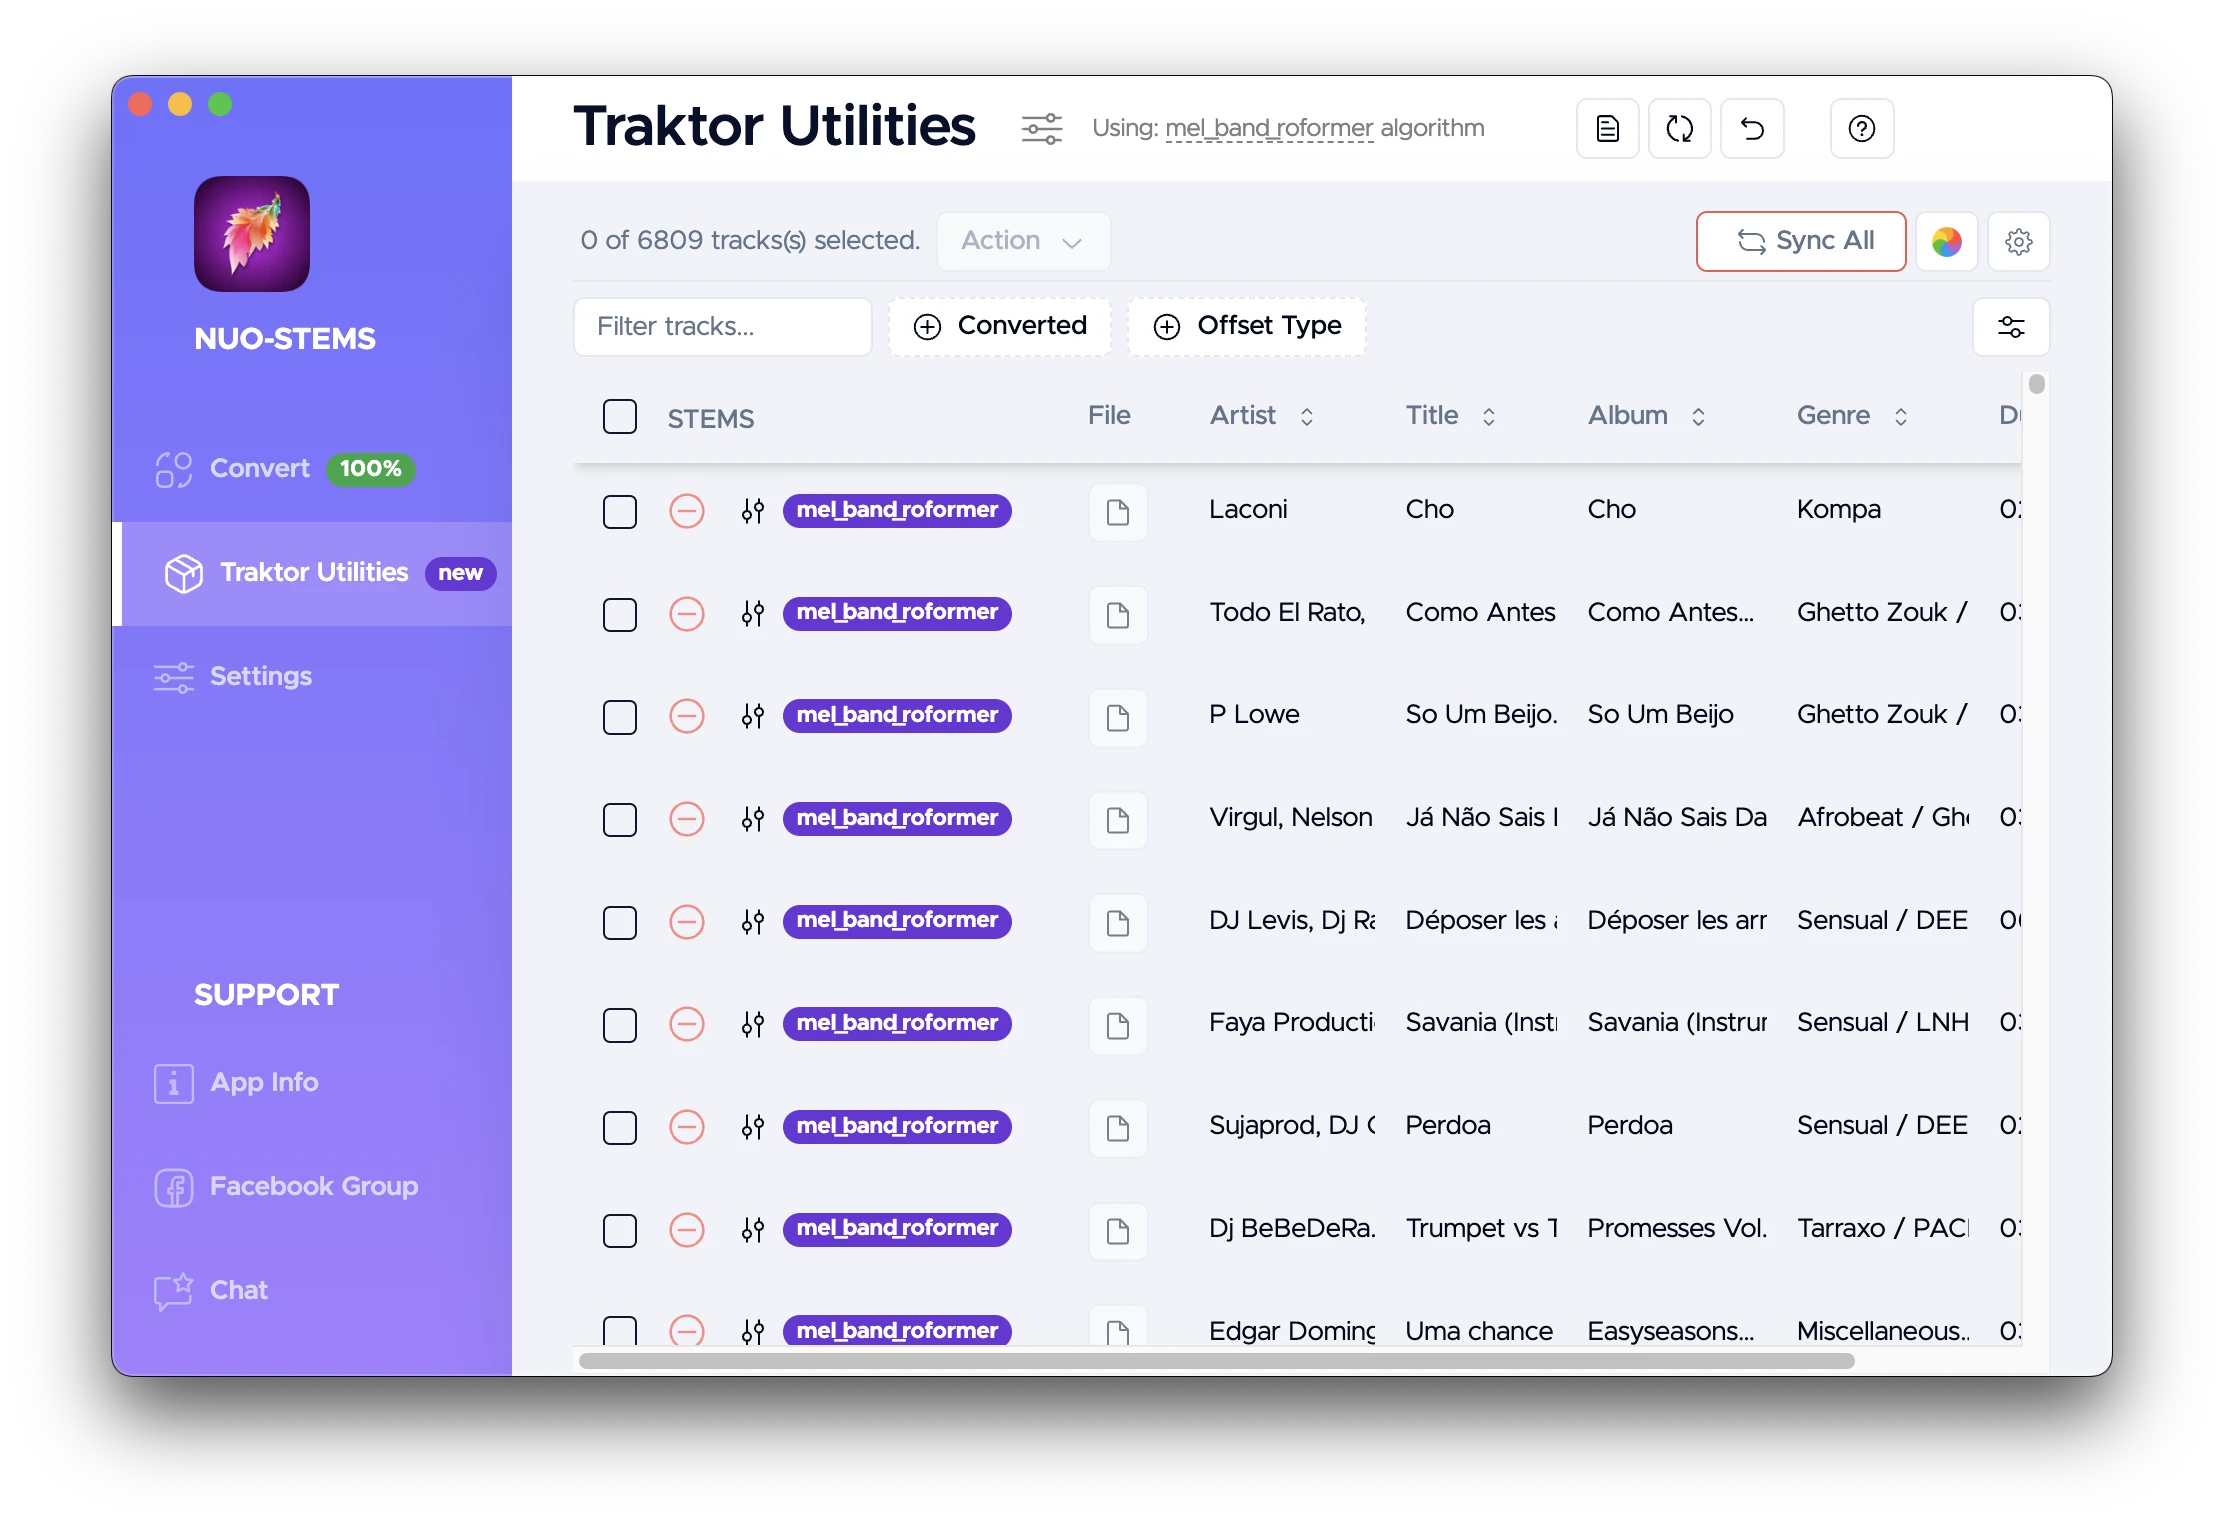This screenshot has height=1524, width=2224.
Task: Click the NUO-STEMS app logo
Action: [252, 234]
